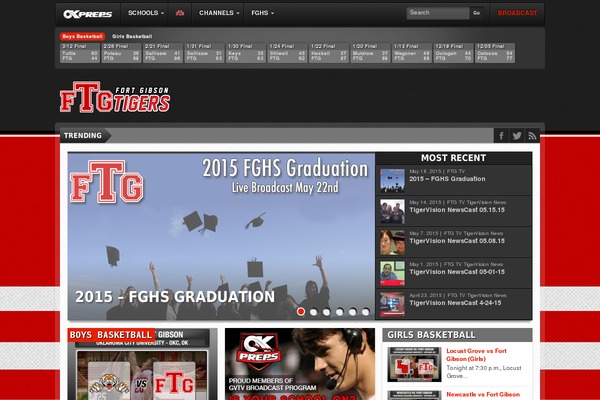Open TigerVision NewsCast 05.08.15 link
600x400 pixels.
[457, 241]
